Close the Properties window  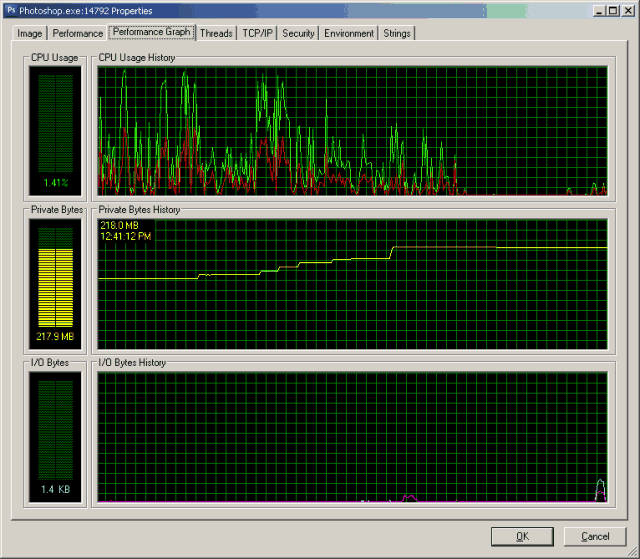pyautogui.click(x=628, y=11)
